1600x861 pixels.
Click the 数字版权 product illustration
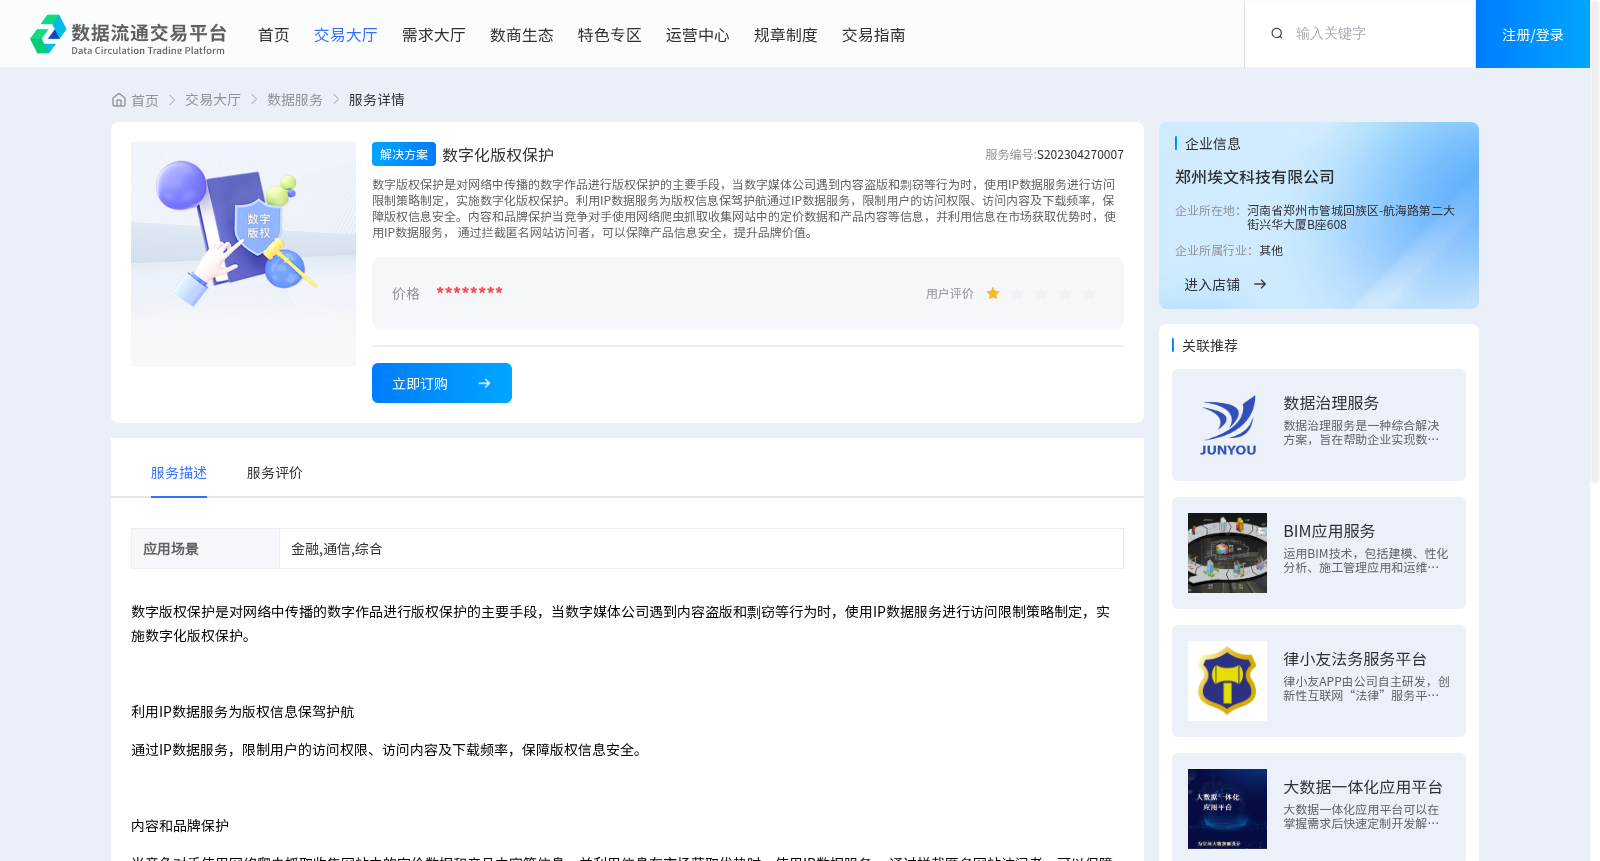[243, 254]
